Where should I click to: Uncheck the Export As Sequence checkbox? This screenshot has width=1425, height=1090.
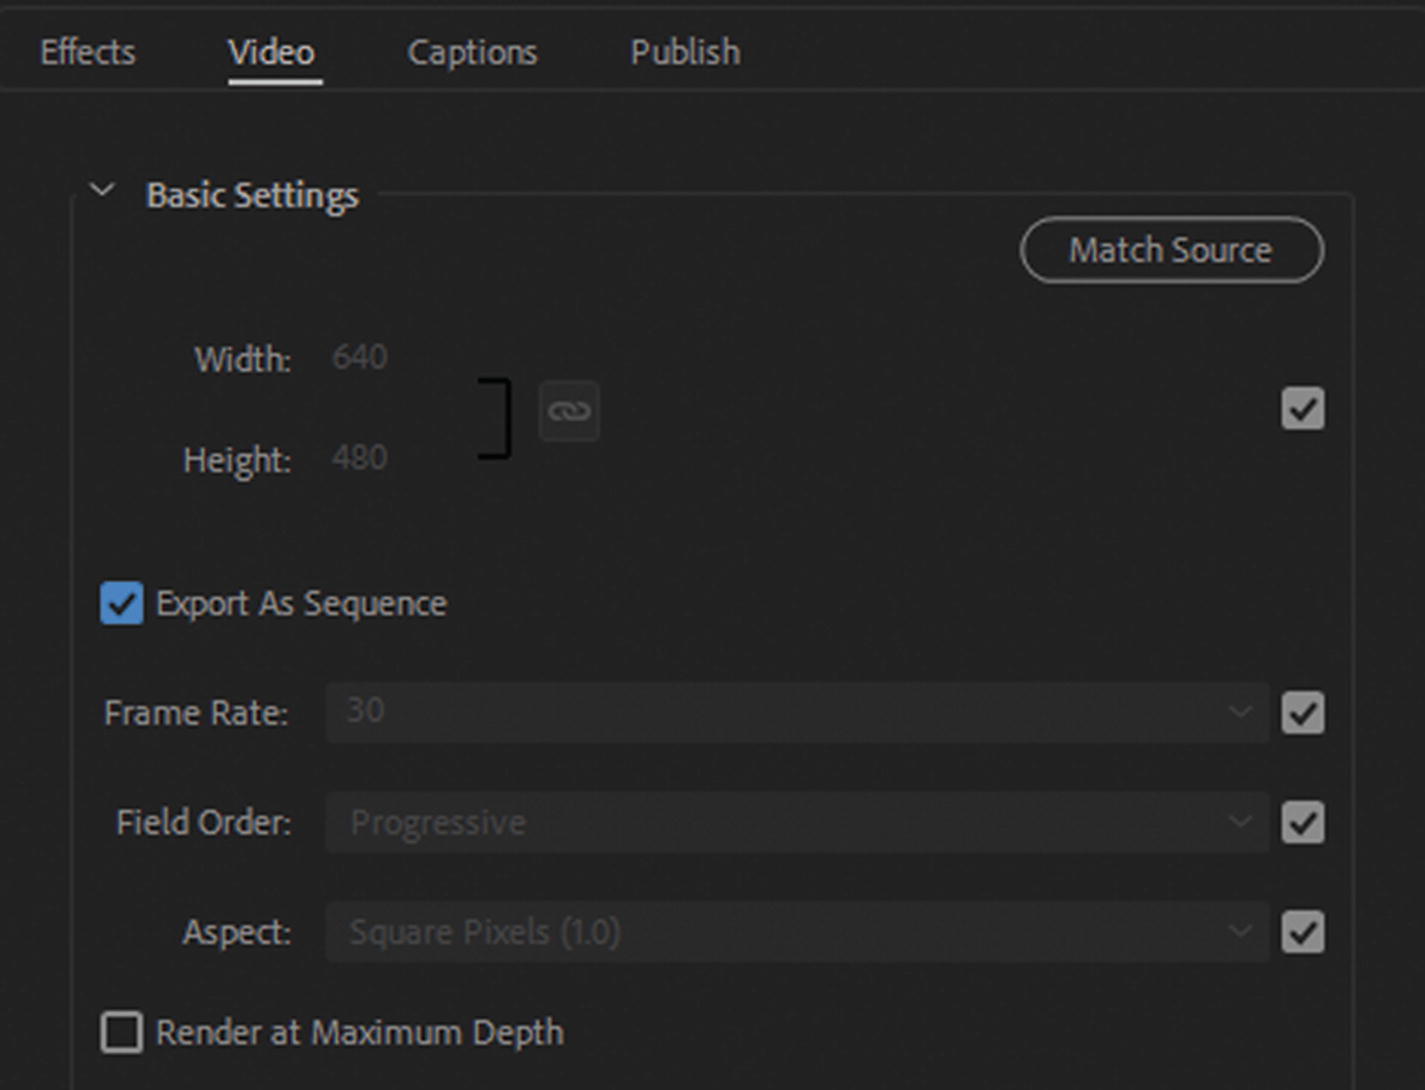pyautogui.click(x=122, y=604)
